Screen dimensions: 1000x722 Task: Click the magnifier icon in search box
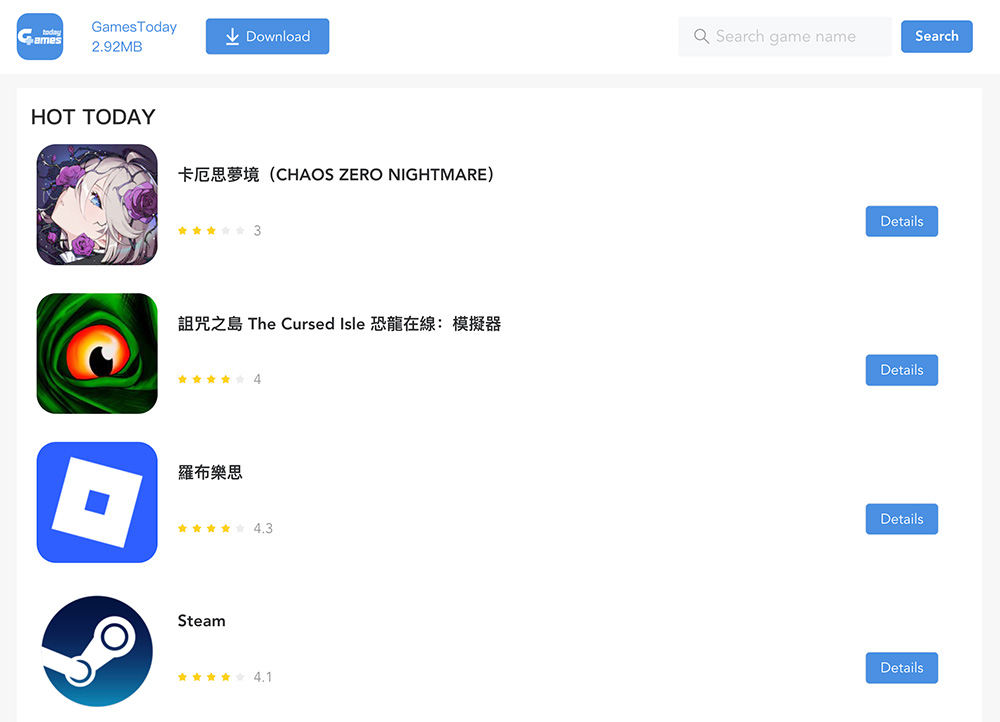(701, 36)
